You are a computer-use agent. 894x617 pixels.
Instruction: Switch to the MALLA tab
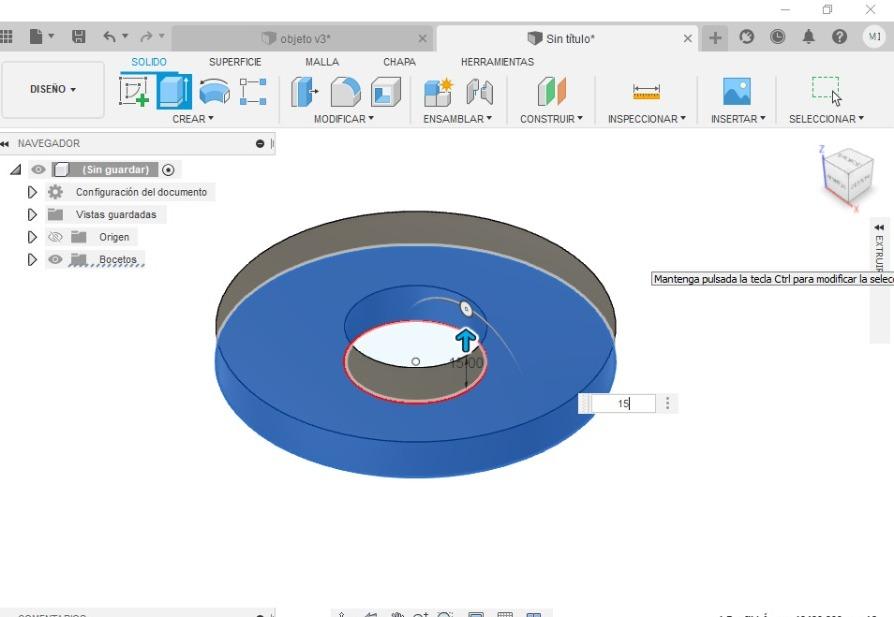322,62
